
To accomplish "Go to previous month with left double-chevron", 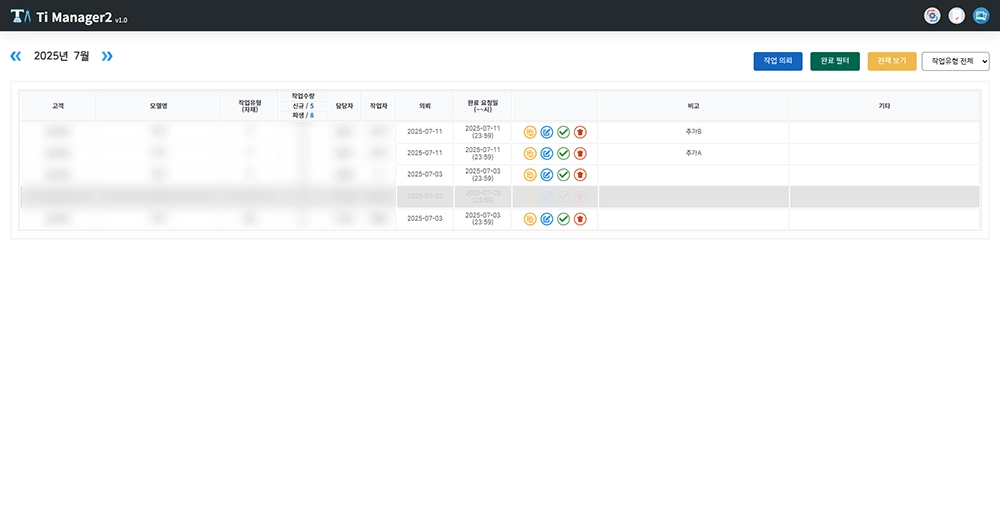I will pos(16,56).
